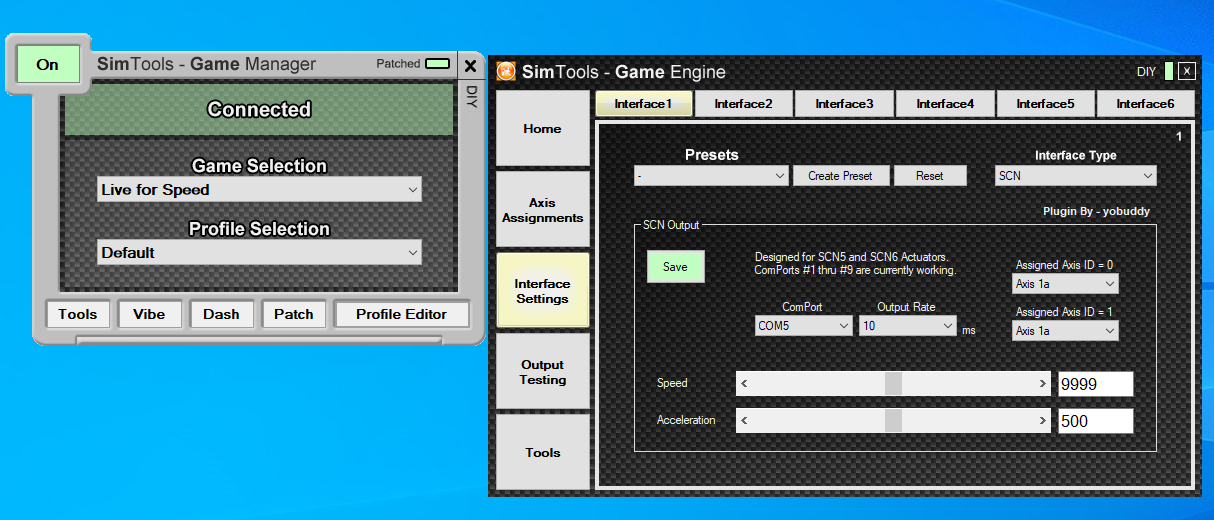1214x520 pixels.
Task: Click the Acceleration value field 500
Action: [x=1096, y=421]
